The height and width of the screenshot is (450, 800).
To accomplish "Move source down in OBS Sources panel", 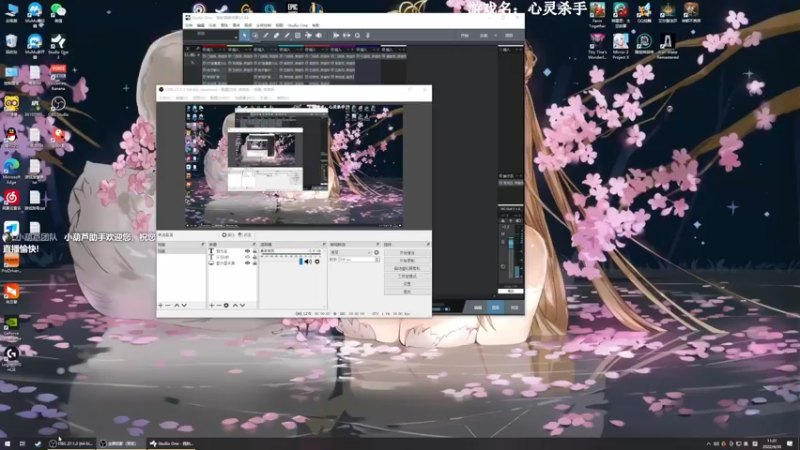I will tap(242, 305).
